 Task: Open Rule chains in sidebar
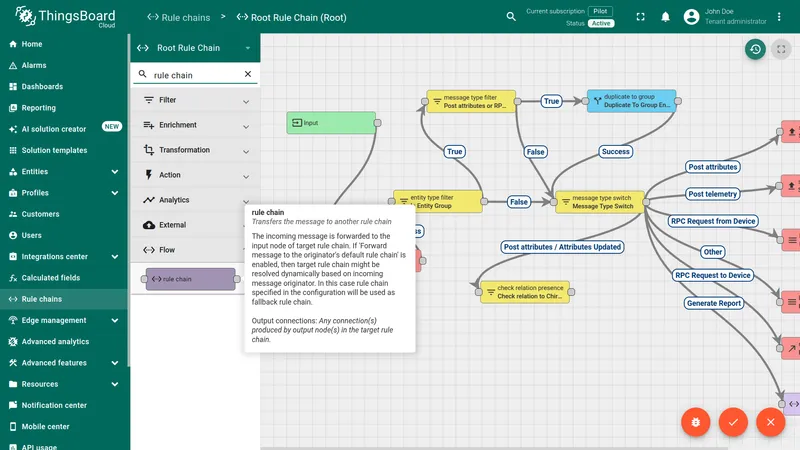[64, 299]
